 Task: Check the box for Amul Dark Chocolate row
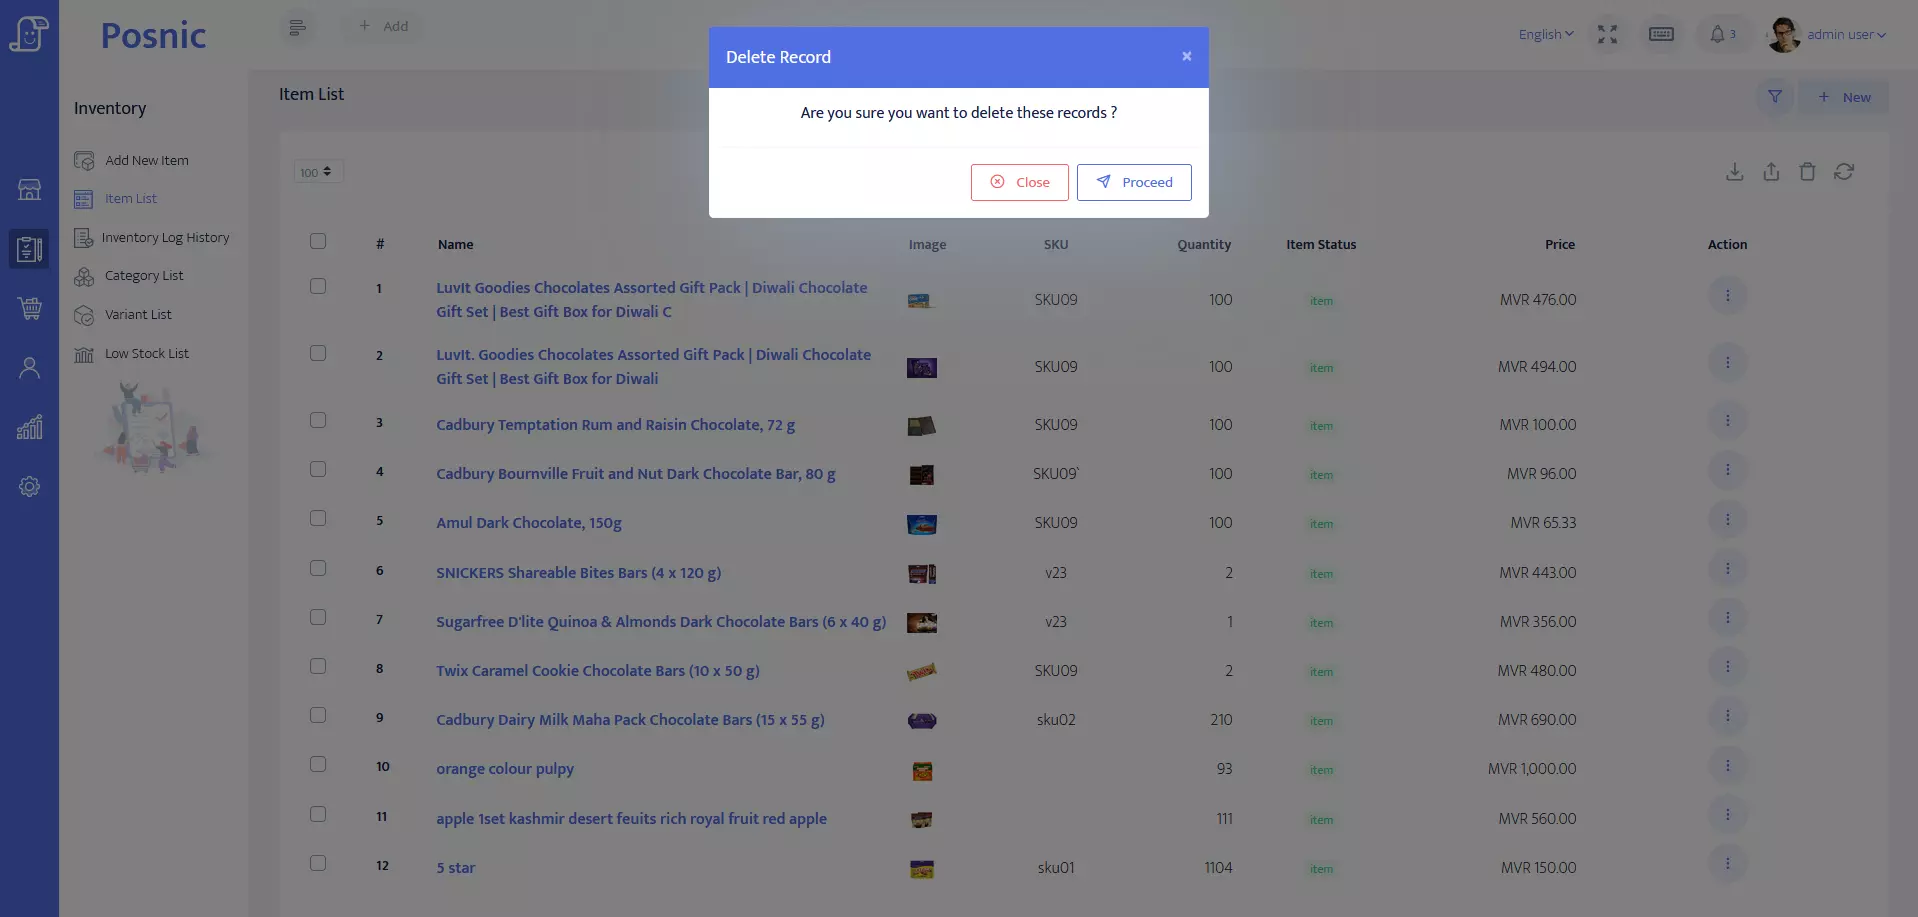318,519
